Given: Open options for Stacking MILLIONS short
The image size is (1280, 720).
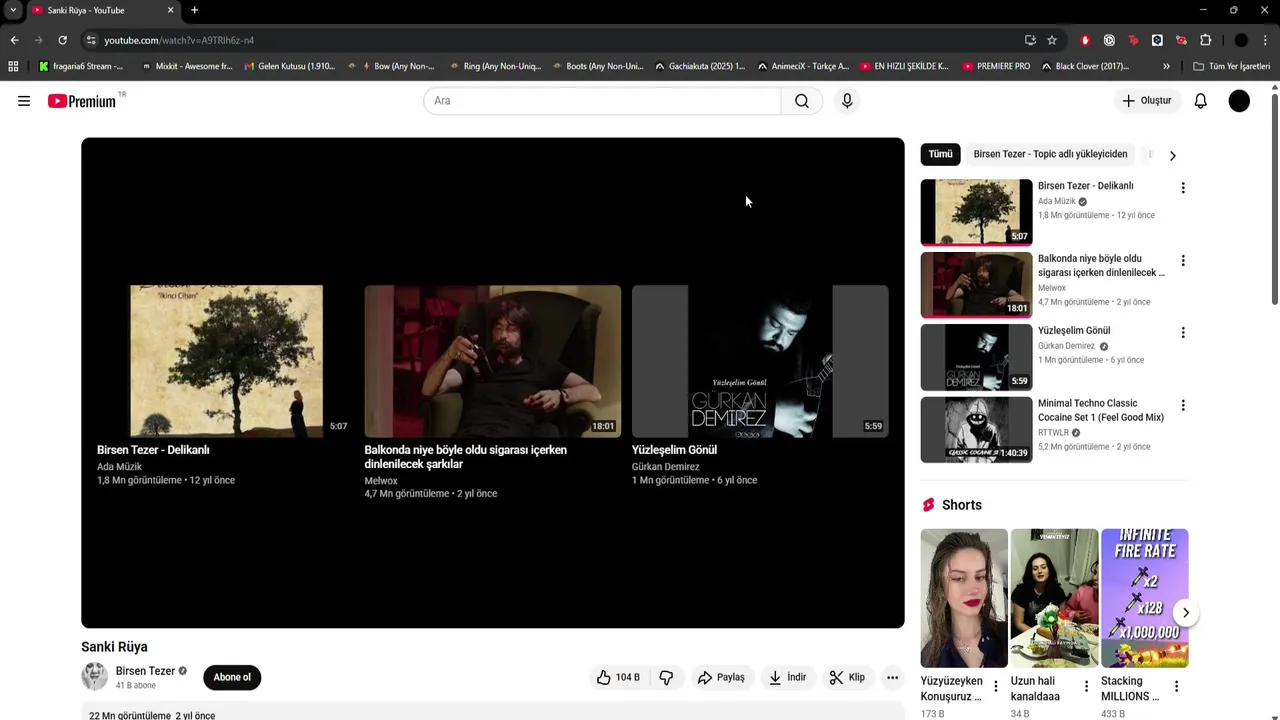Looking at the screenshot, I should tap(1176, 687).
